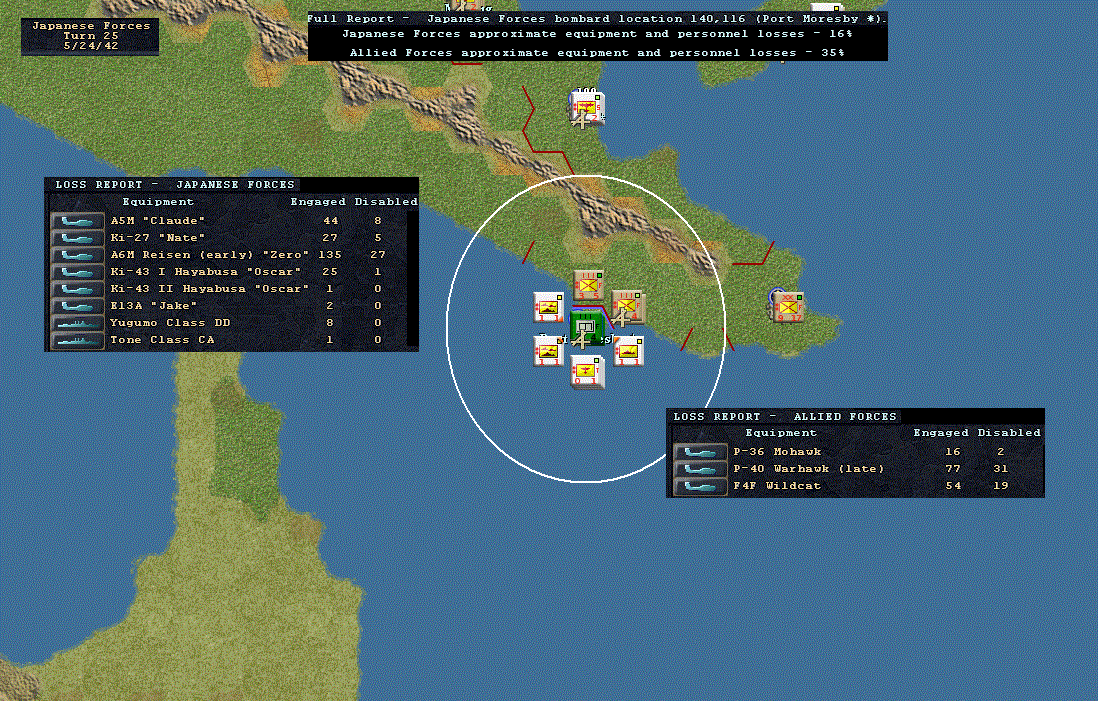Click the P-40 Warhawk aircraft icon
Image resolution: width=1098 pixels, height=701 pixels.
tap(700, 469)
